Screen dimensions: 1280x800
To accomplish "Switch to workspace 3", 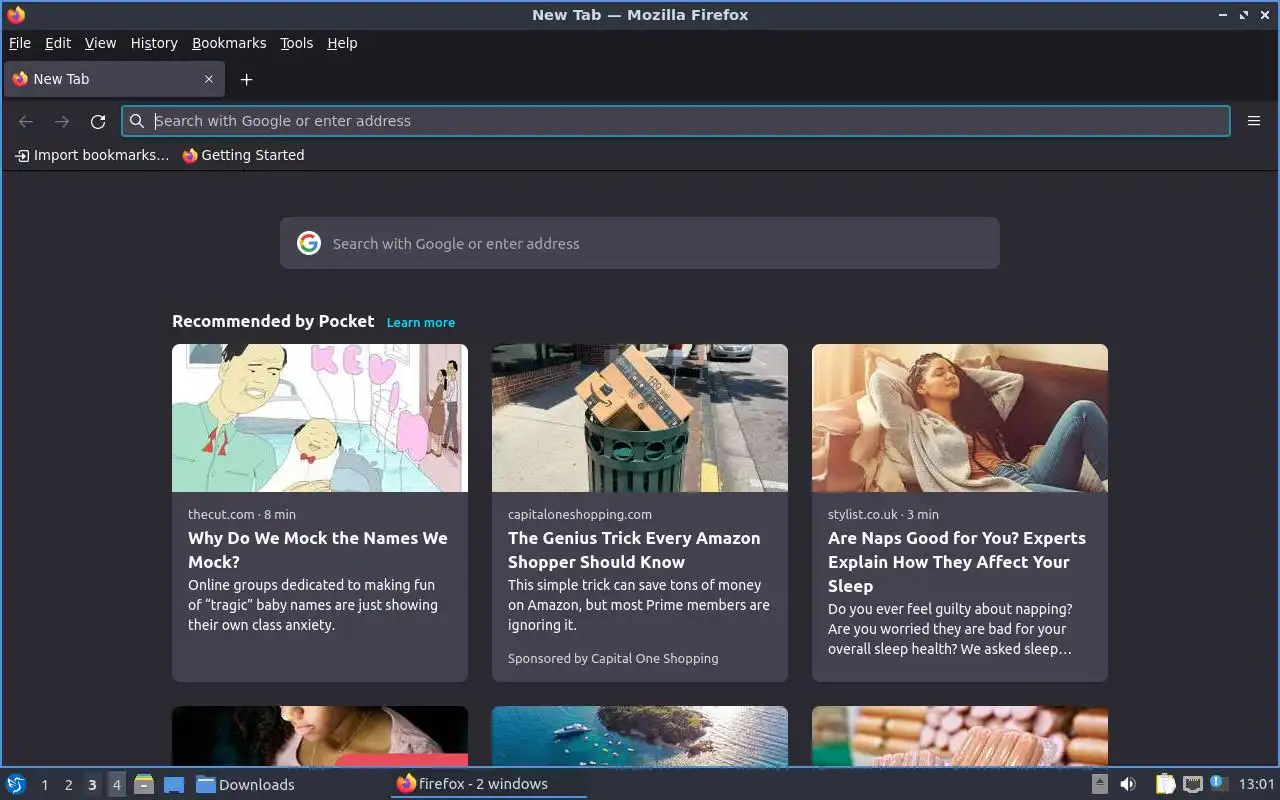I will tap(92, 785).
